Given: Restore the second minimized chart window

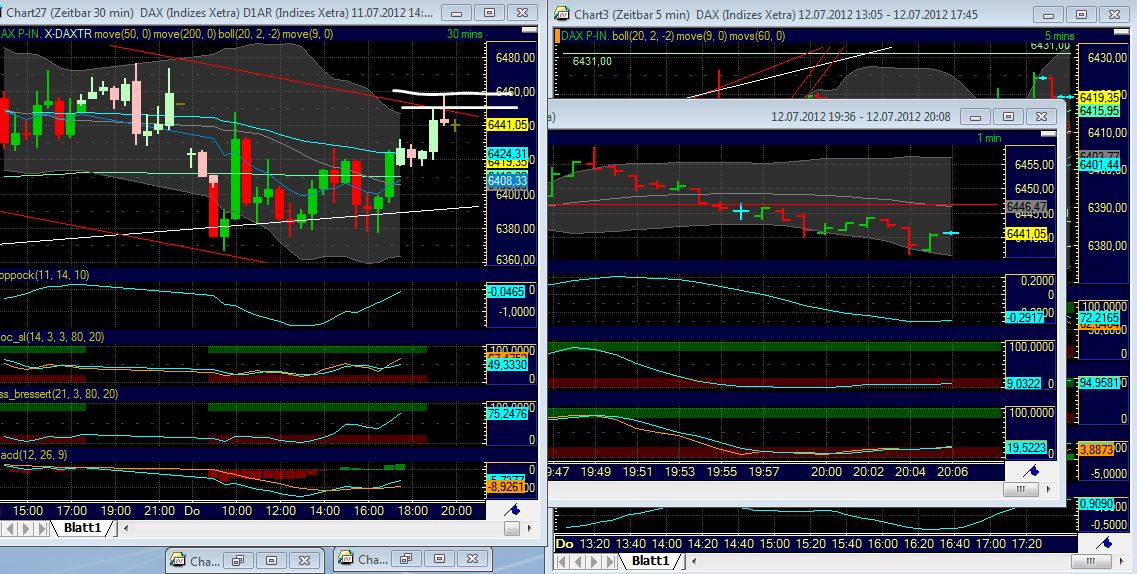Looking at the screenshot, I should [405, 559].
